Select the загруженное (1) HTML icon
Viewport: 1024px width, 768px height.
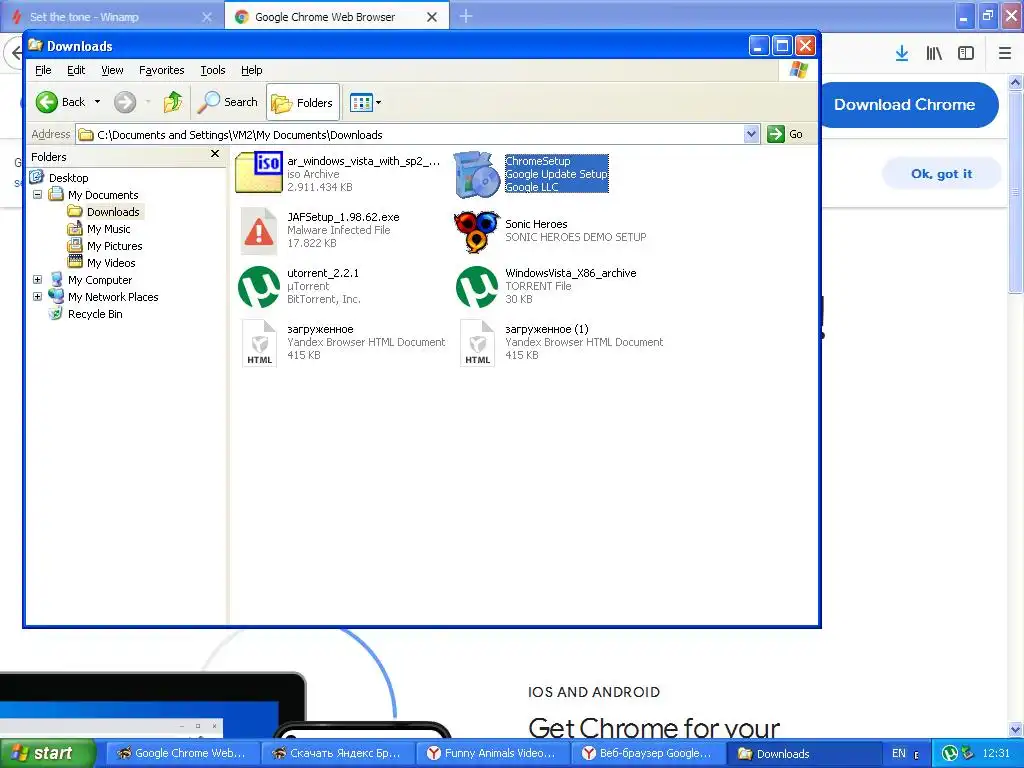click(477, 343)
